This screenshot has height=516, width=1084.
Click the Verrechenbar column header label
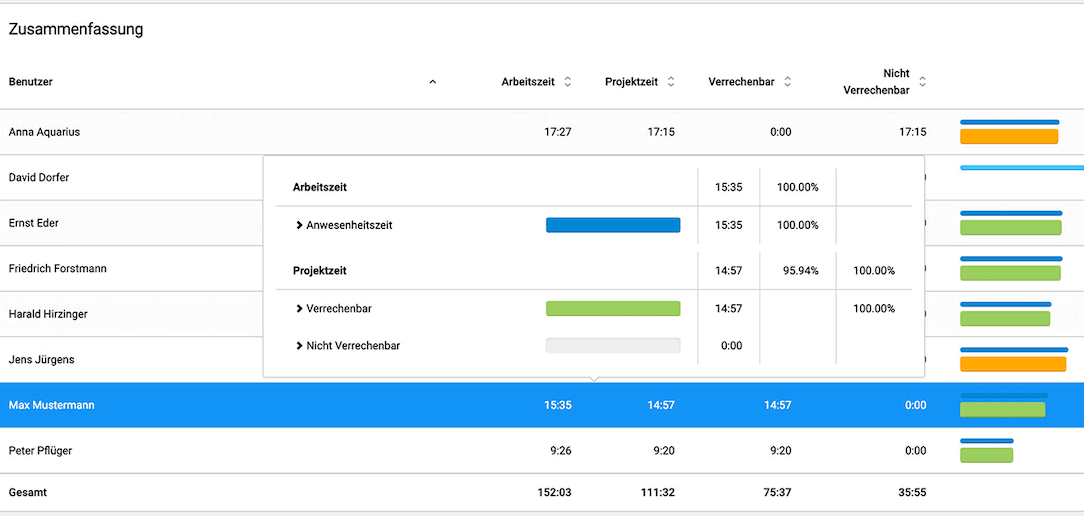[741, 82]
